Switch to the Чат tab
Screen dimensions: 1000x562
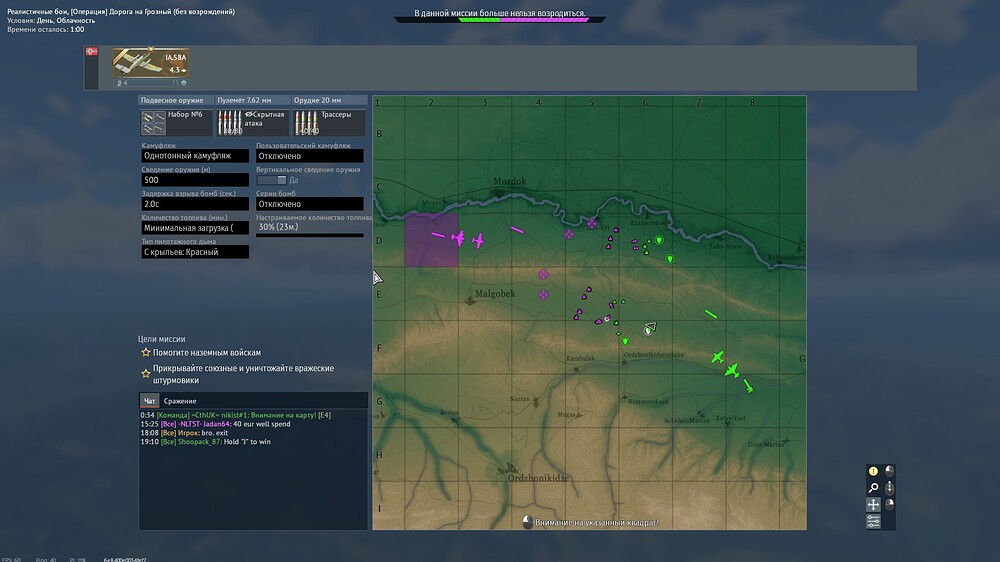[149, 401]
